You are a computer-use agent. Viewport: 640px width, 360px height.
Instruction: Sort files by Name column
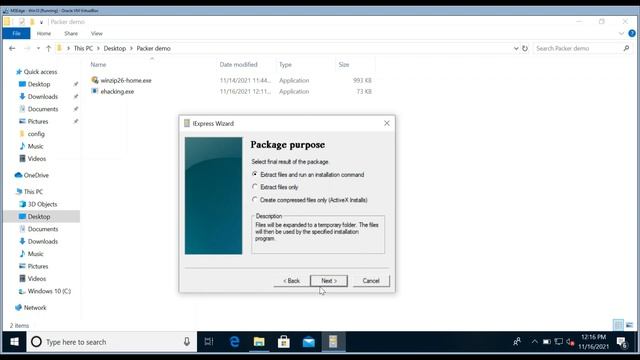click(x=98, y=64)
